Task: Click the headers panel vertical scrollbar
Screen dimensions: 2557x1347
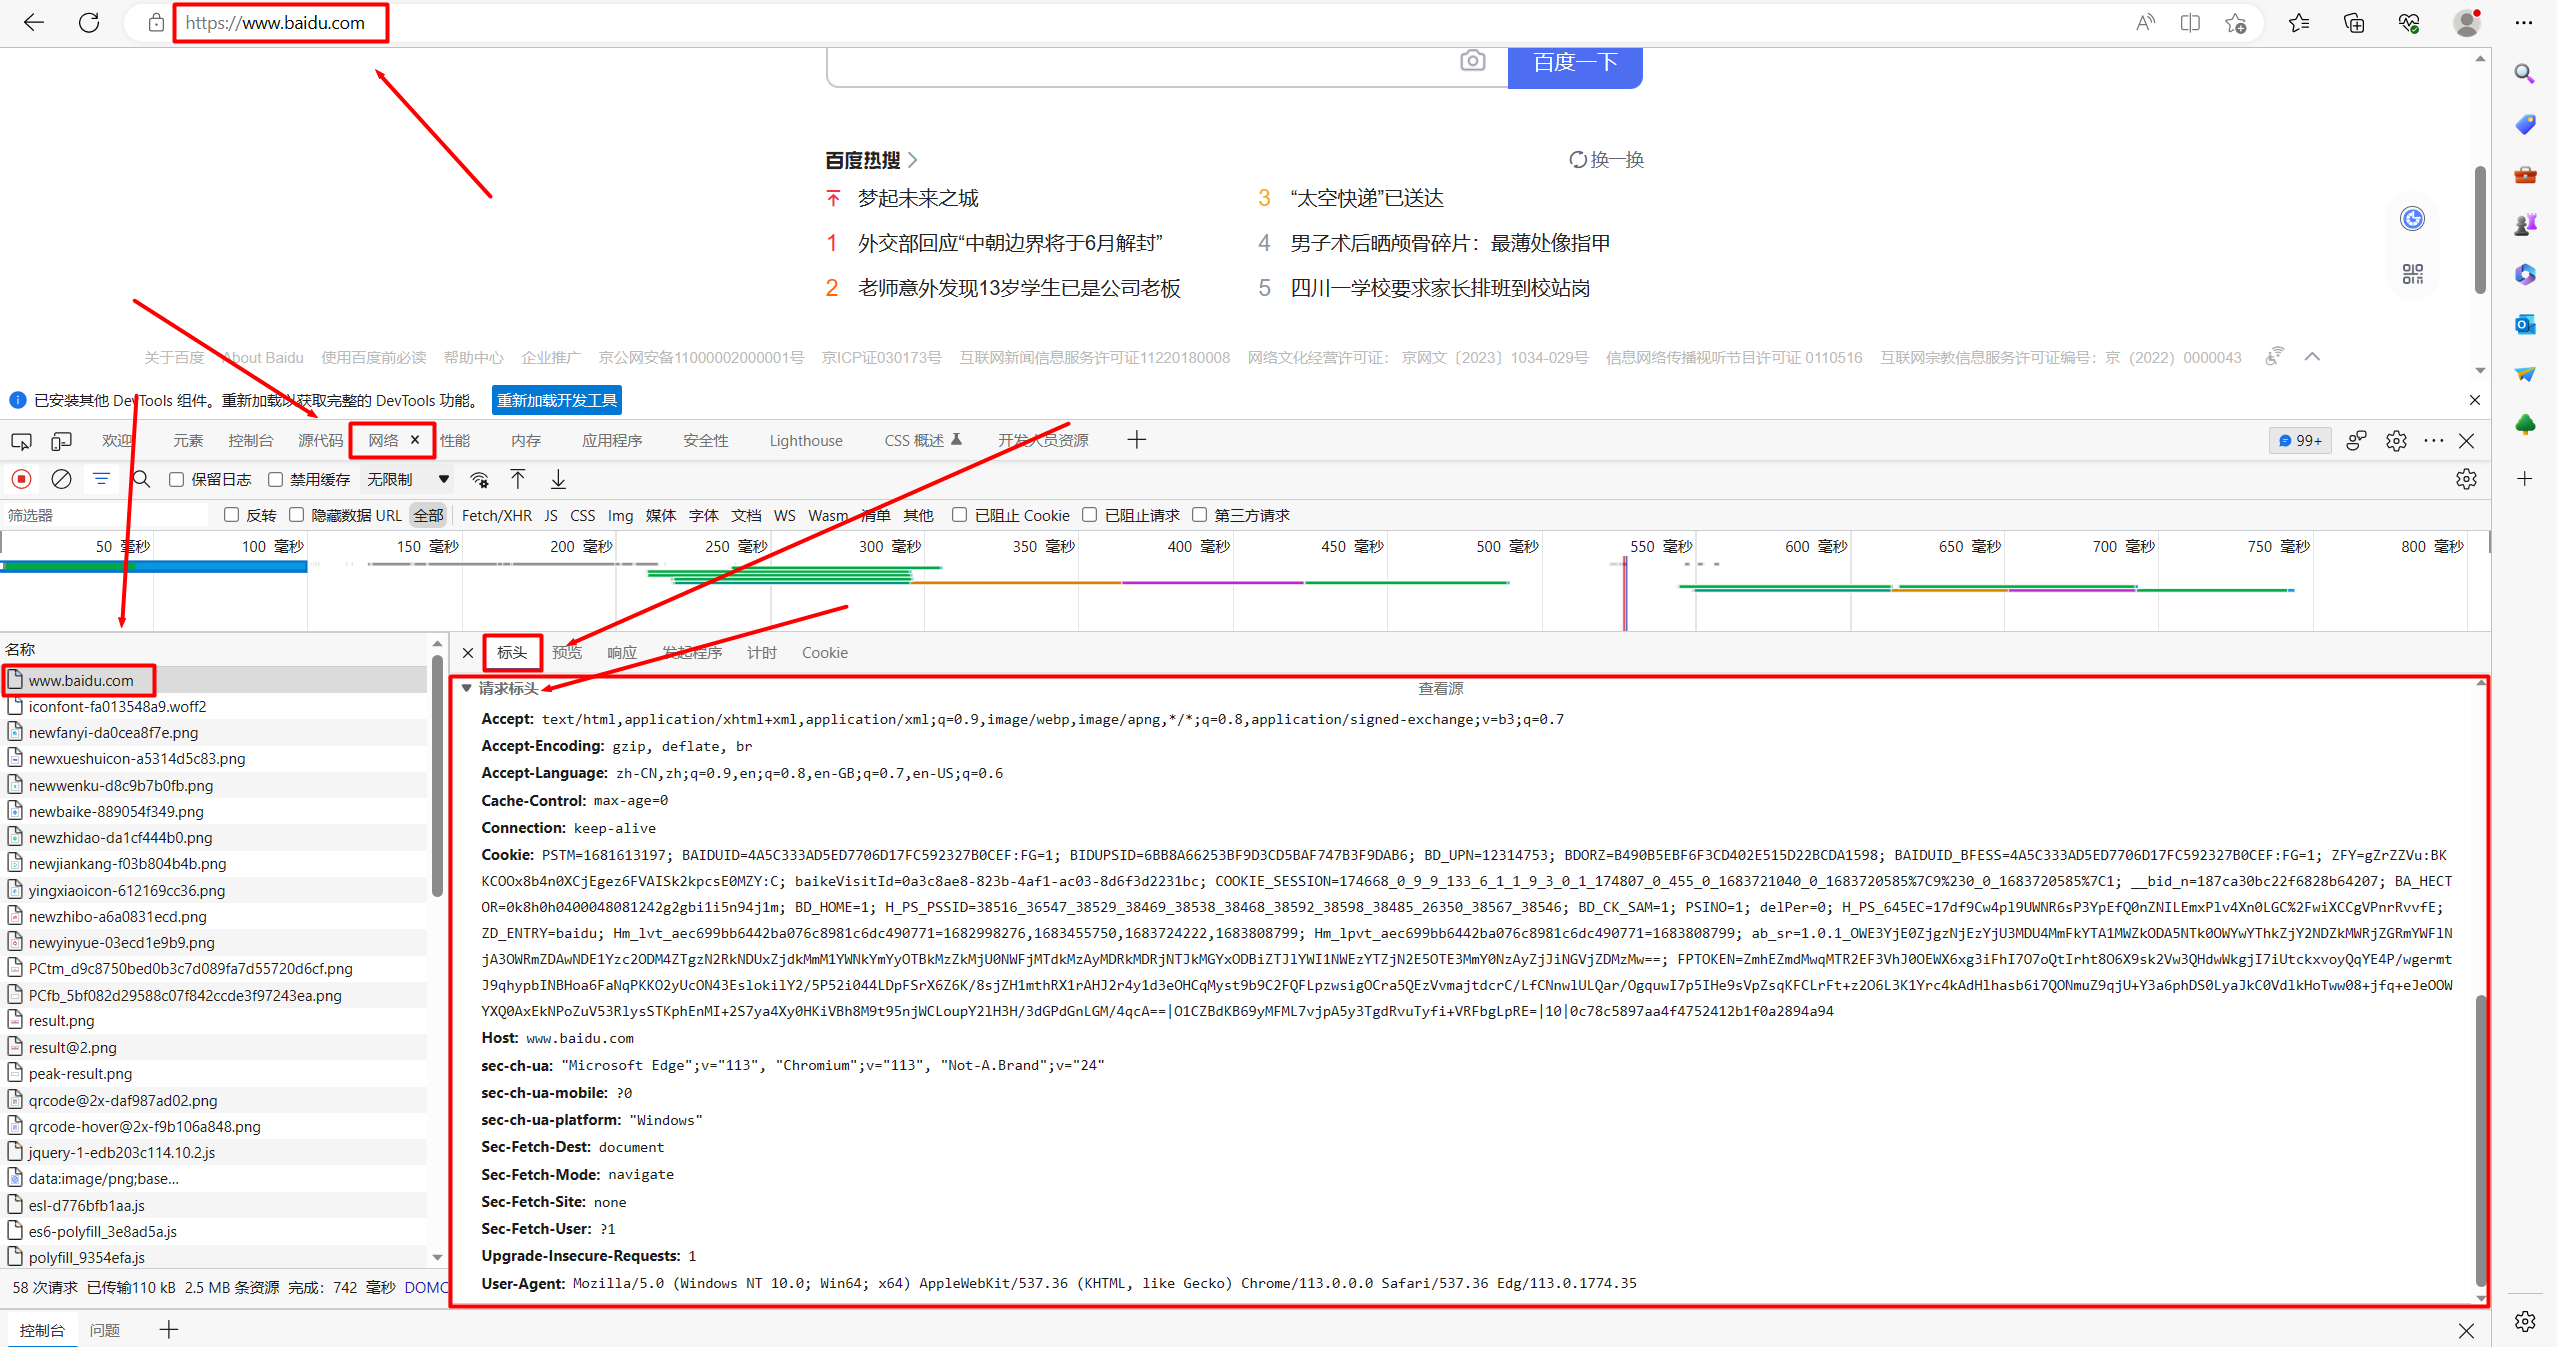Action: tap(2480, 1140)
